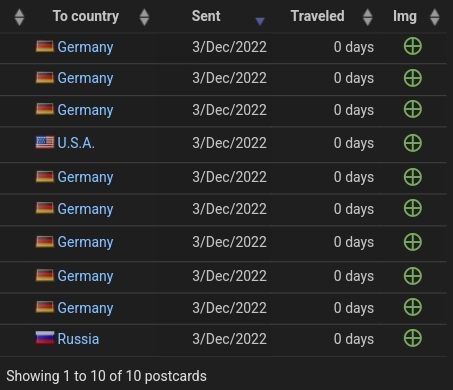Click the Russia flag icon
Viewport: 453px width, 390px height.
45,338
